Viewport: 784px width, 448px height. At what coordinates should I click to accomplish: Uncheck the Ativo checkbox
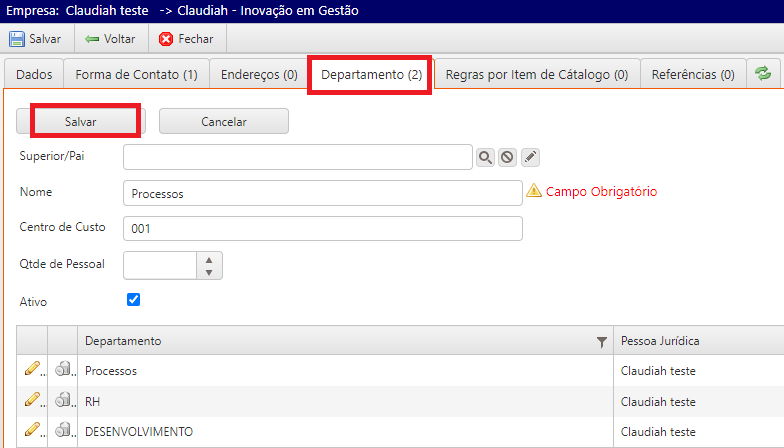pyautogui.click(x=134, y=300)
